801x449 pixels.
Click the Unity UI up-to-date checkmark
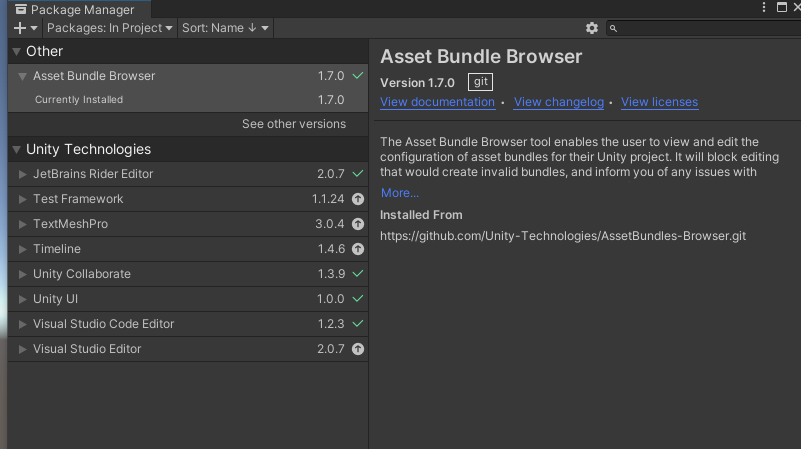(x=358, y=298)
